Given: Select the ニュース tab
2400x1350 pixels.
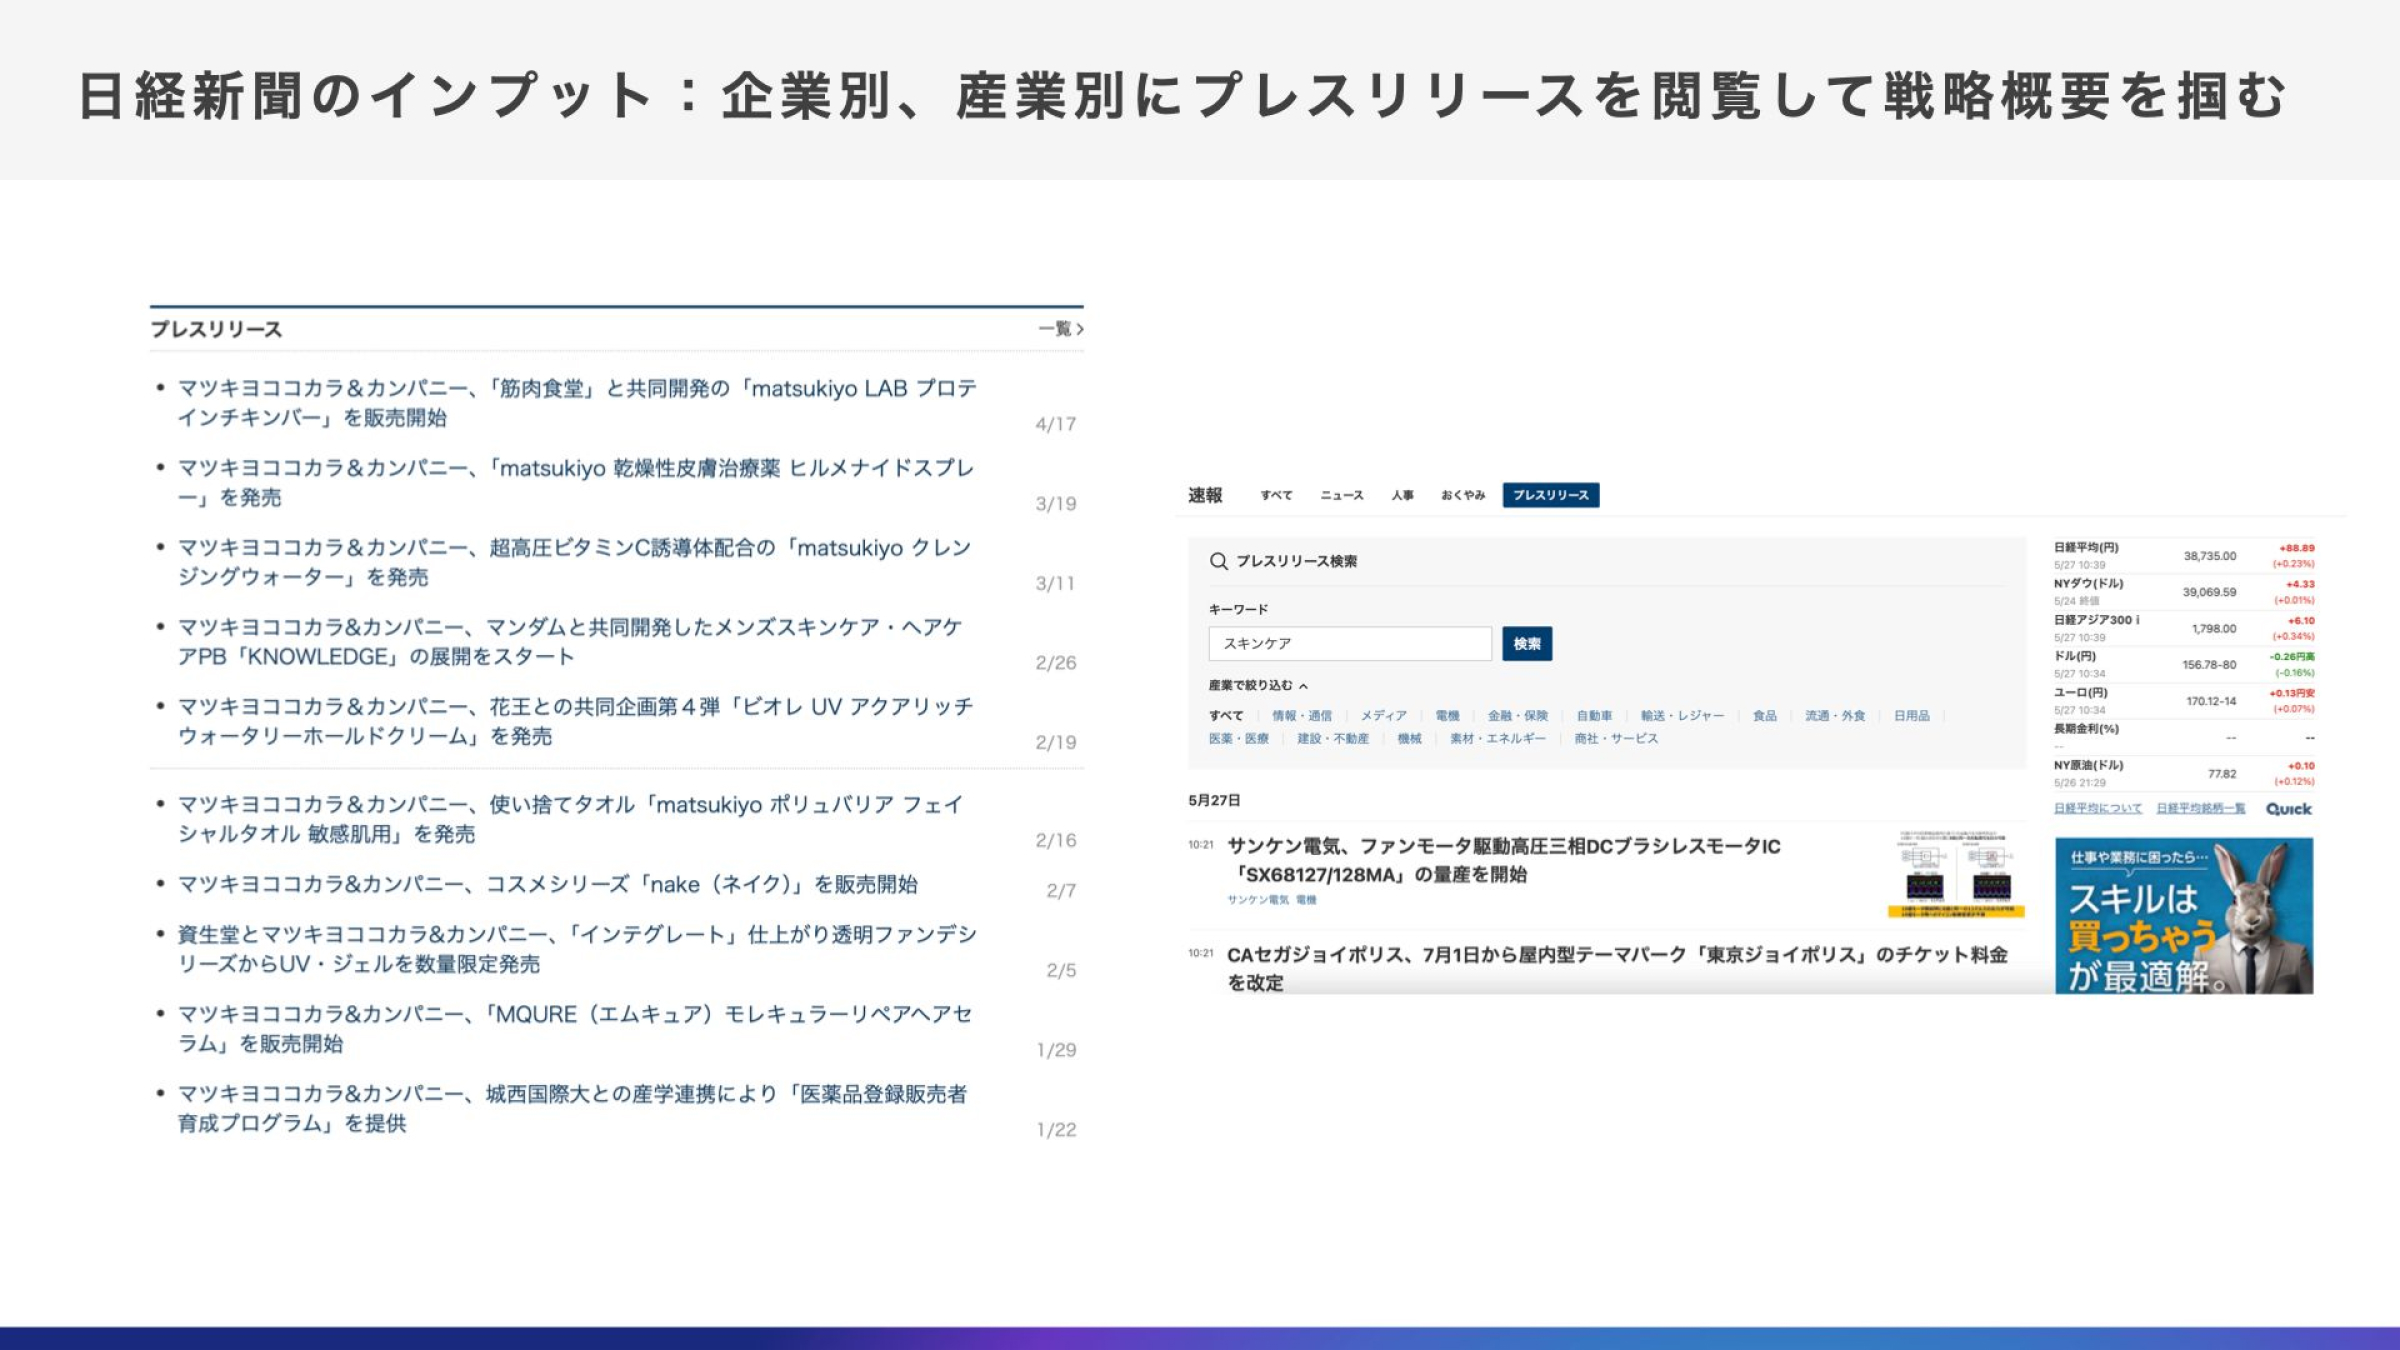Looking at the screenshot, I should [1341, 495].
